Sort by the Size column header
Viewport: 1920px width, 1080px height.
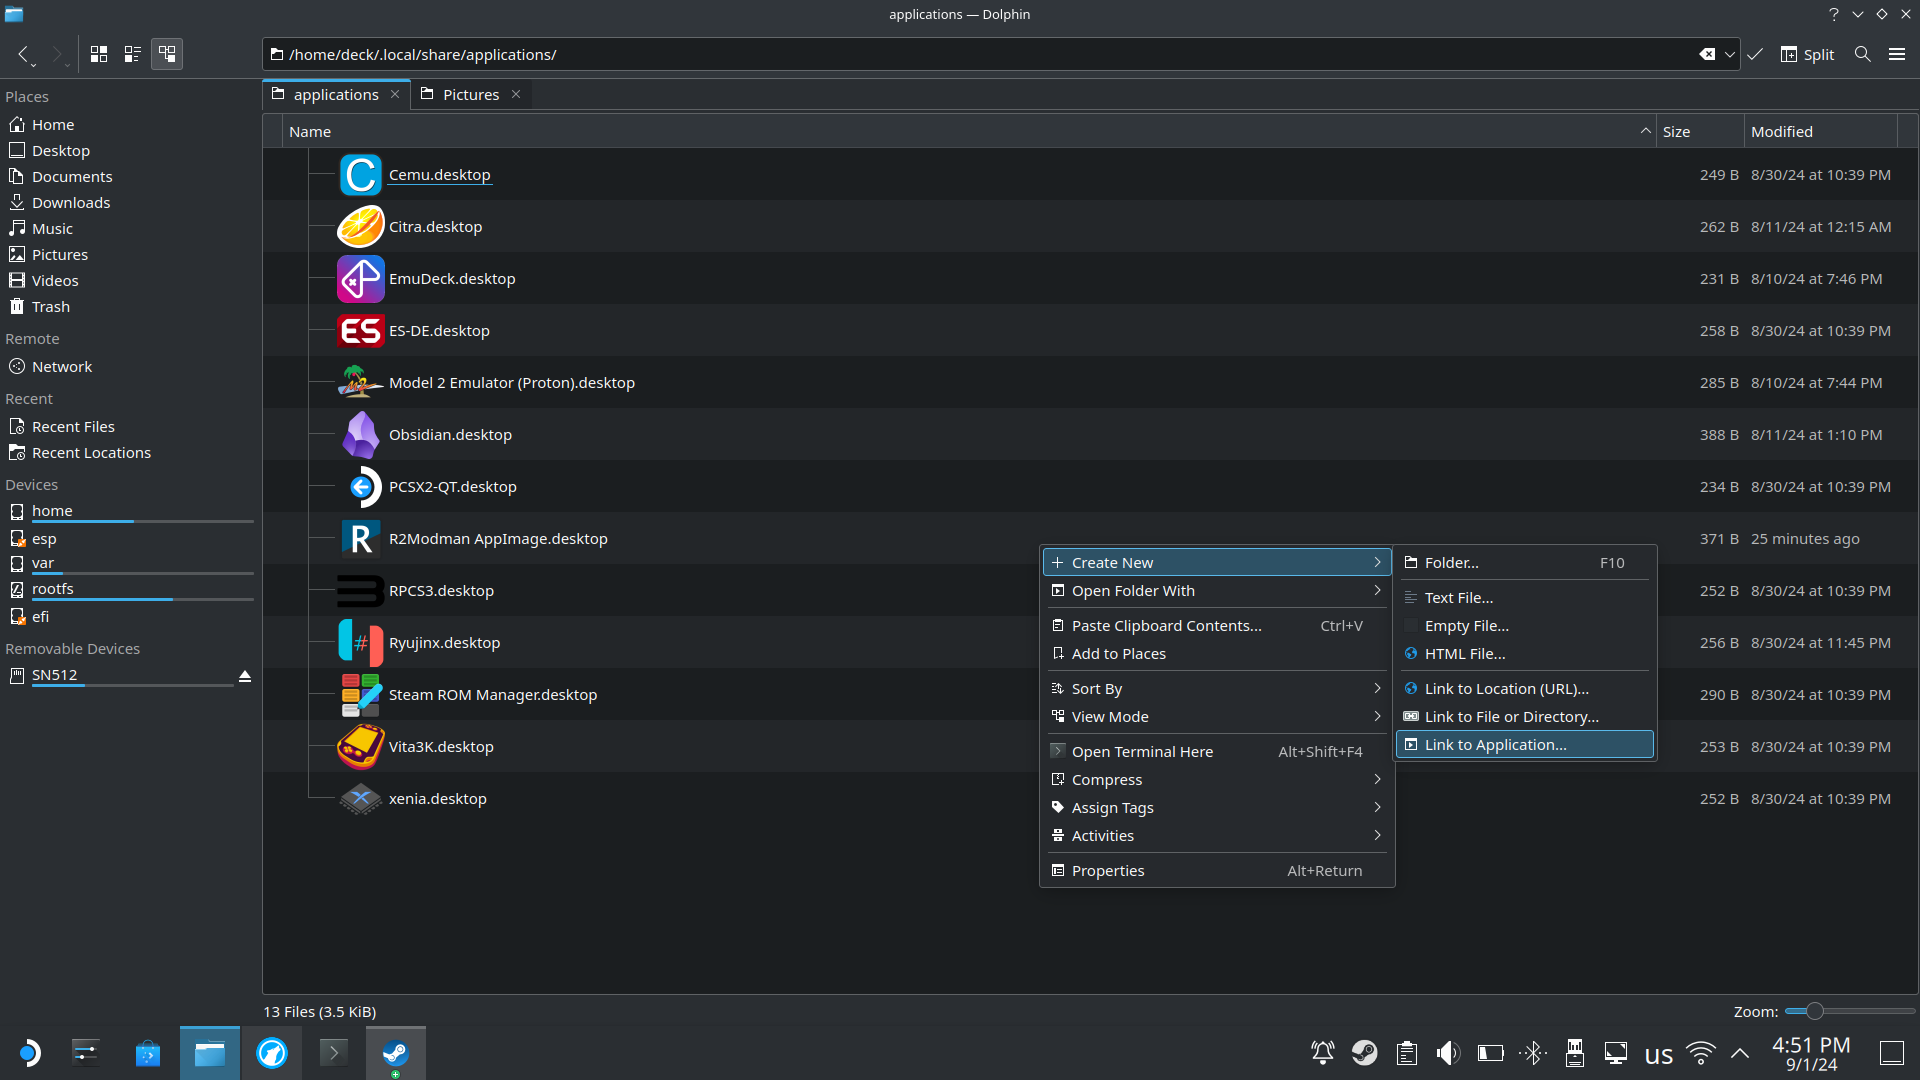click(1701, 132)
